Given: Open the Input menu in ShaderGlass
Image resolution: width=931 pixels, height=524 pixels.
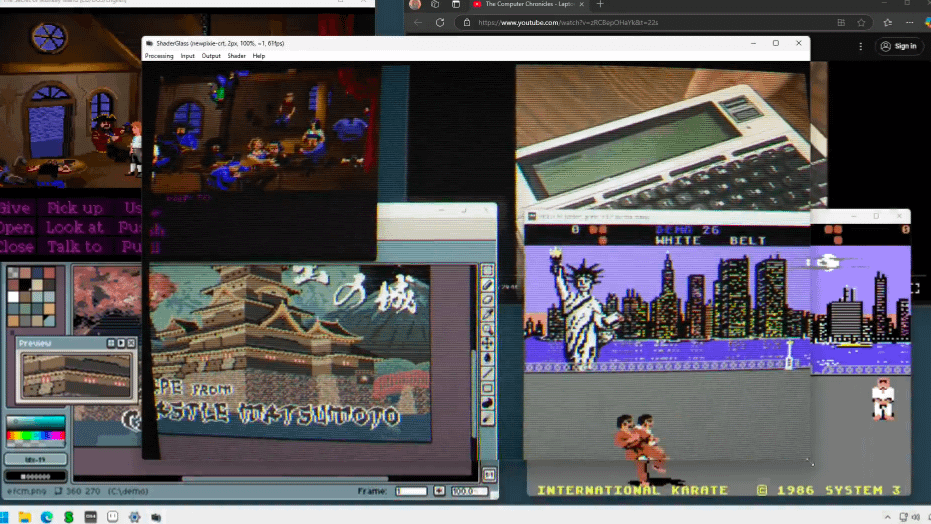Looking at the screenshot, I should [188, 56].
